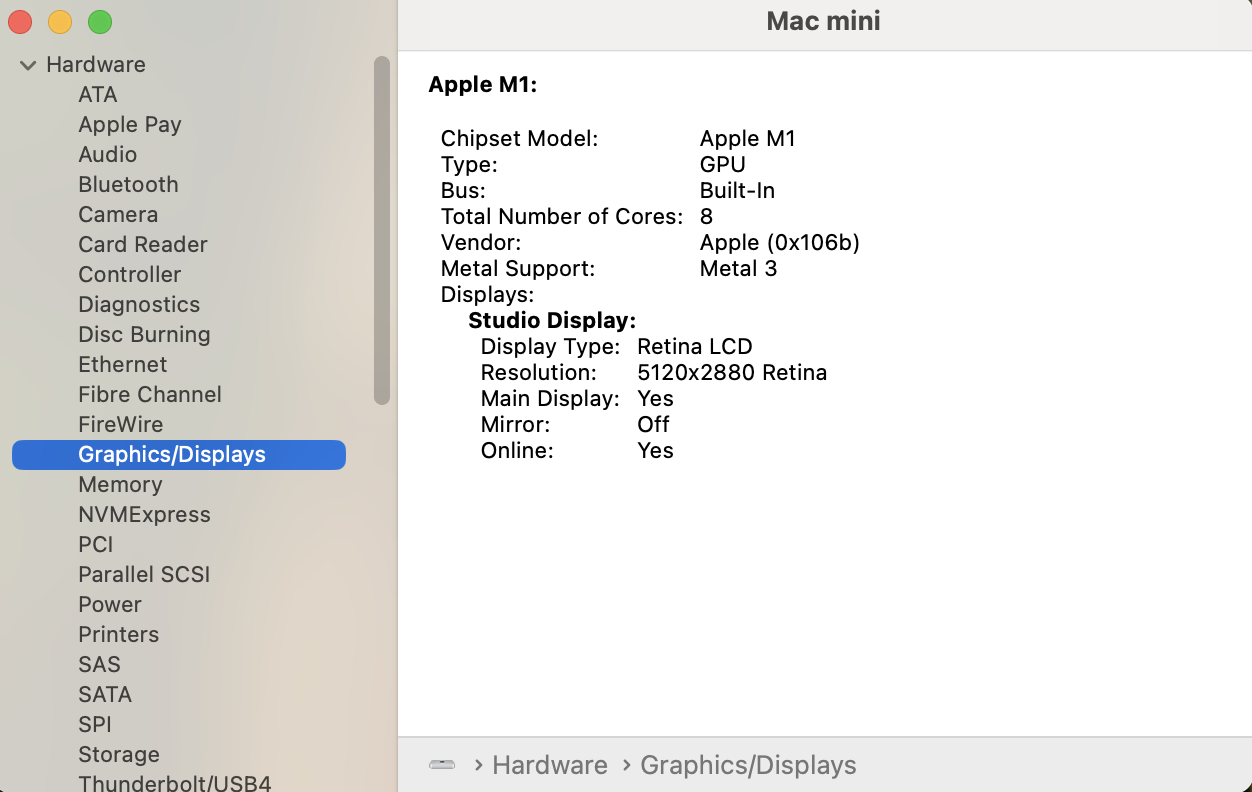The image size is (1252, 792).
Task: Click the Vendor value Apple (0x106b)
Action: click(780, 242)
